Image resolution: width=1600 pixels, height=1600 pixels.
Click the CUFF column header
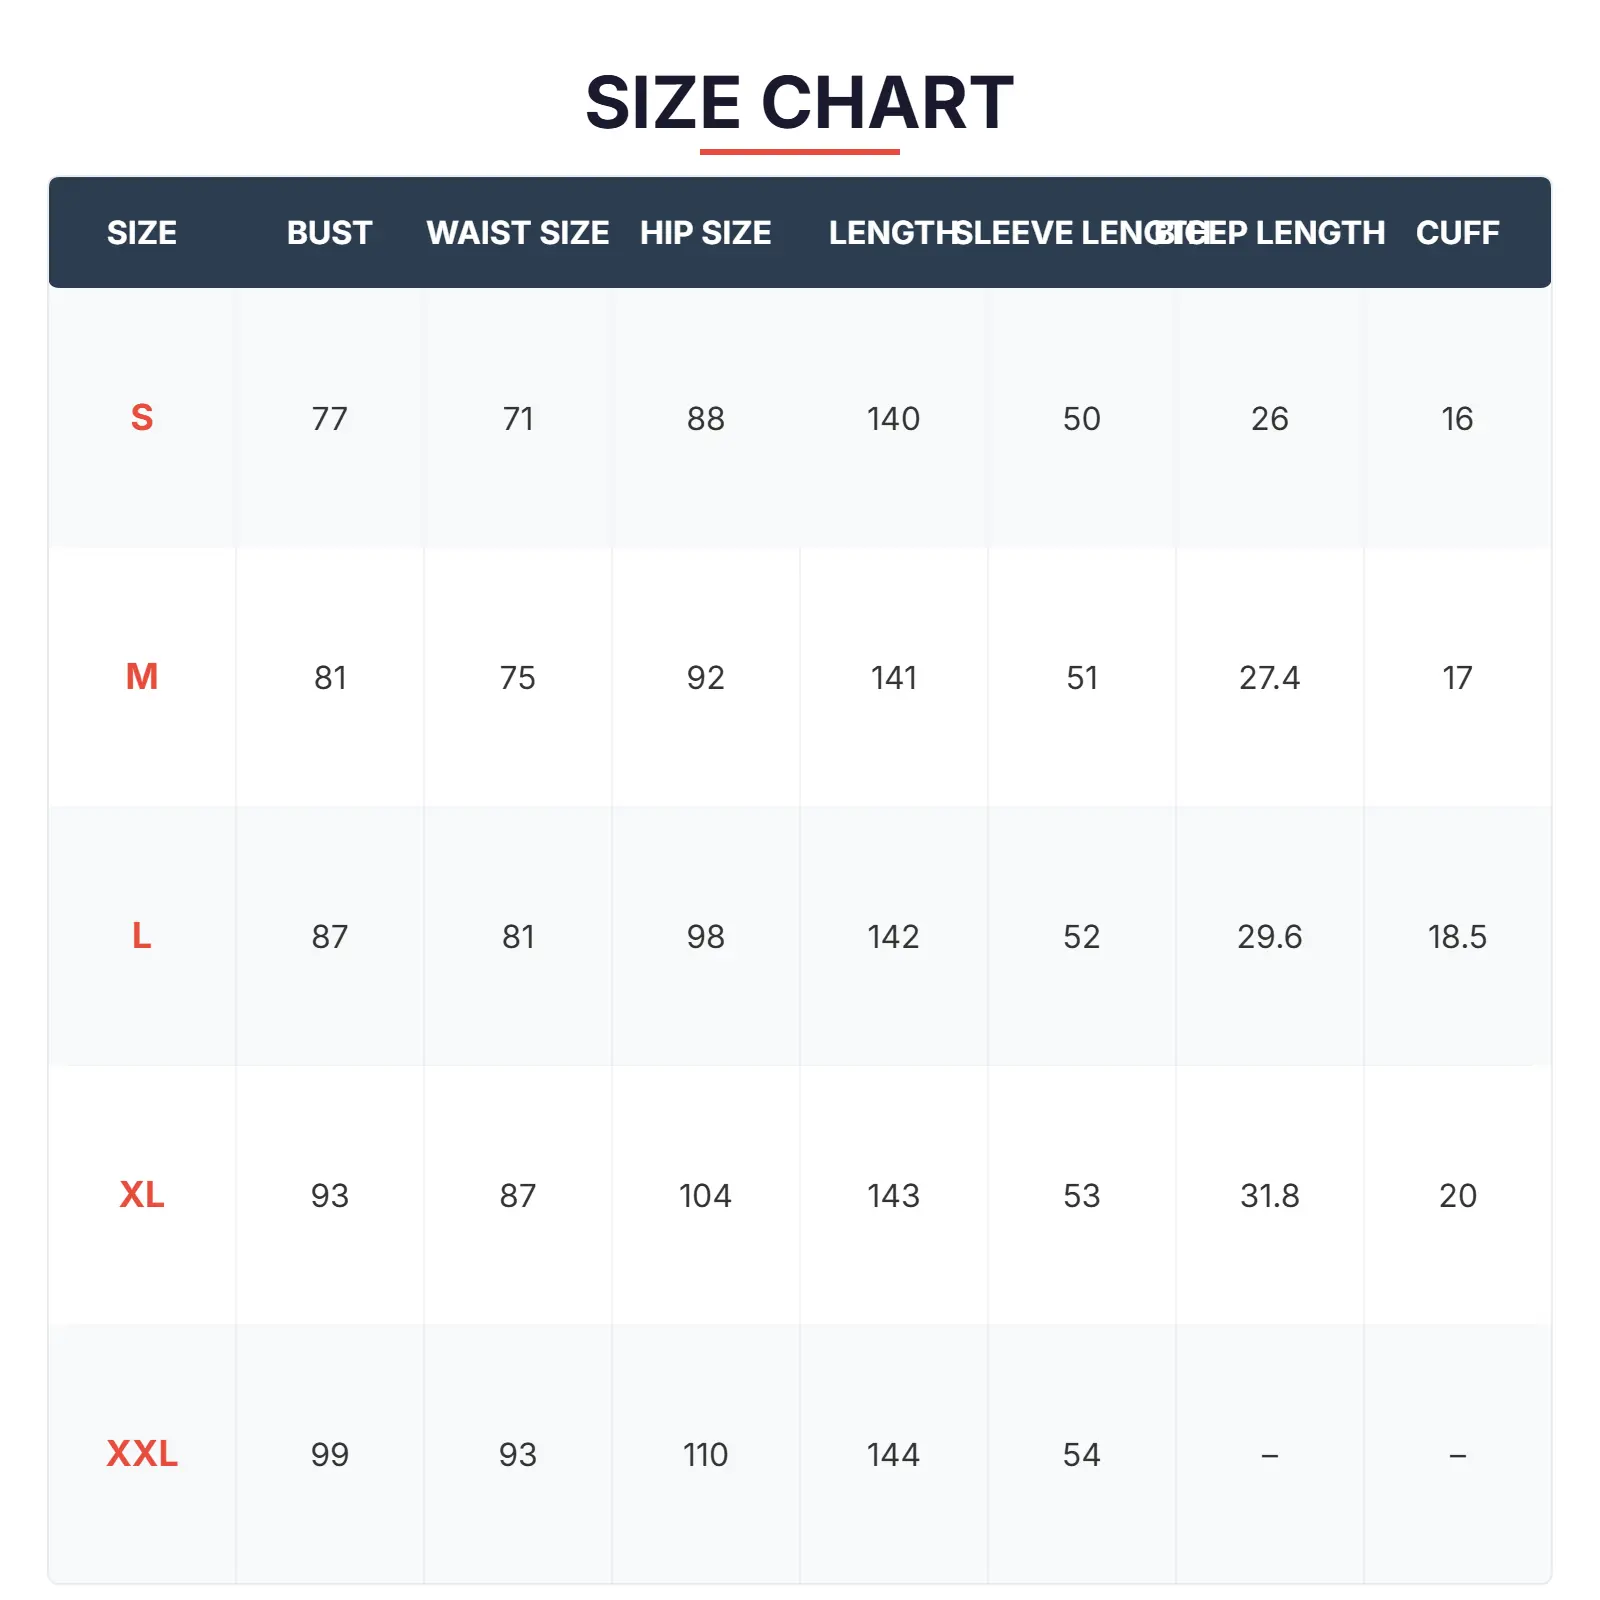pos(1457,233)
